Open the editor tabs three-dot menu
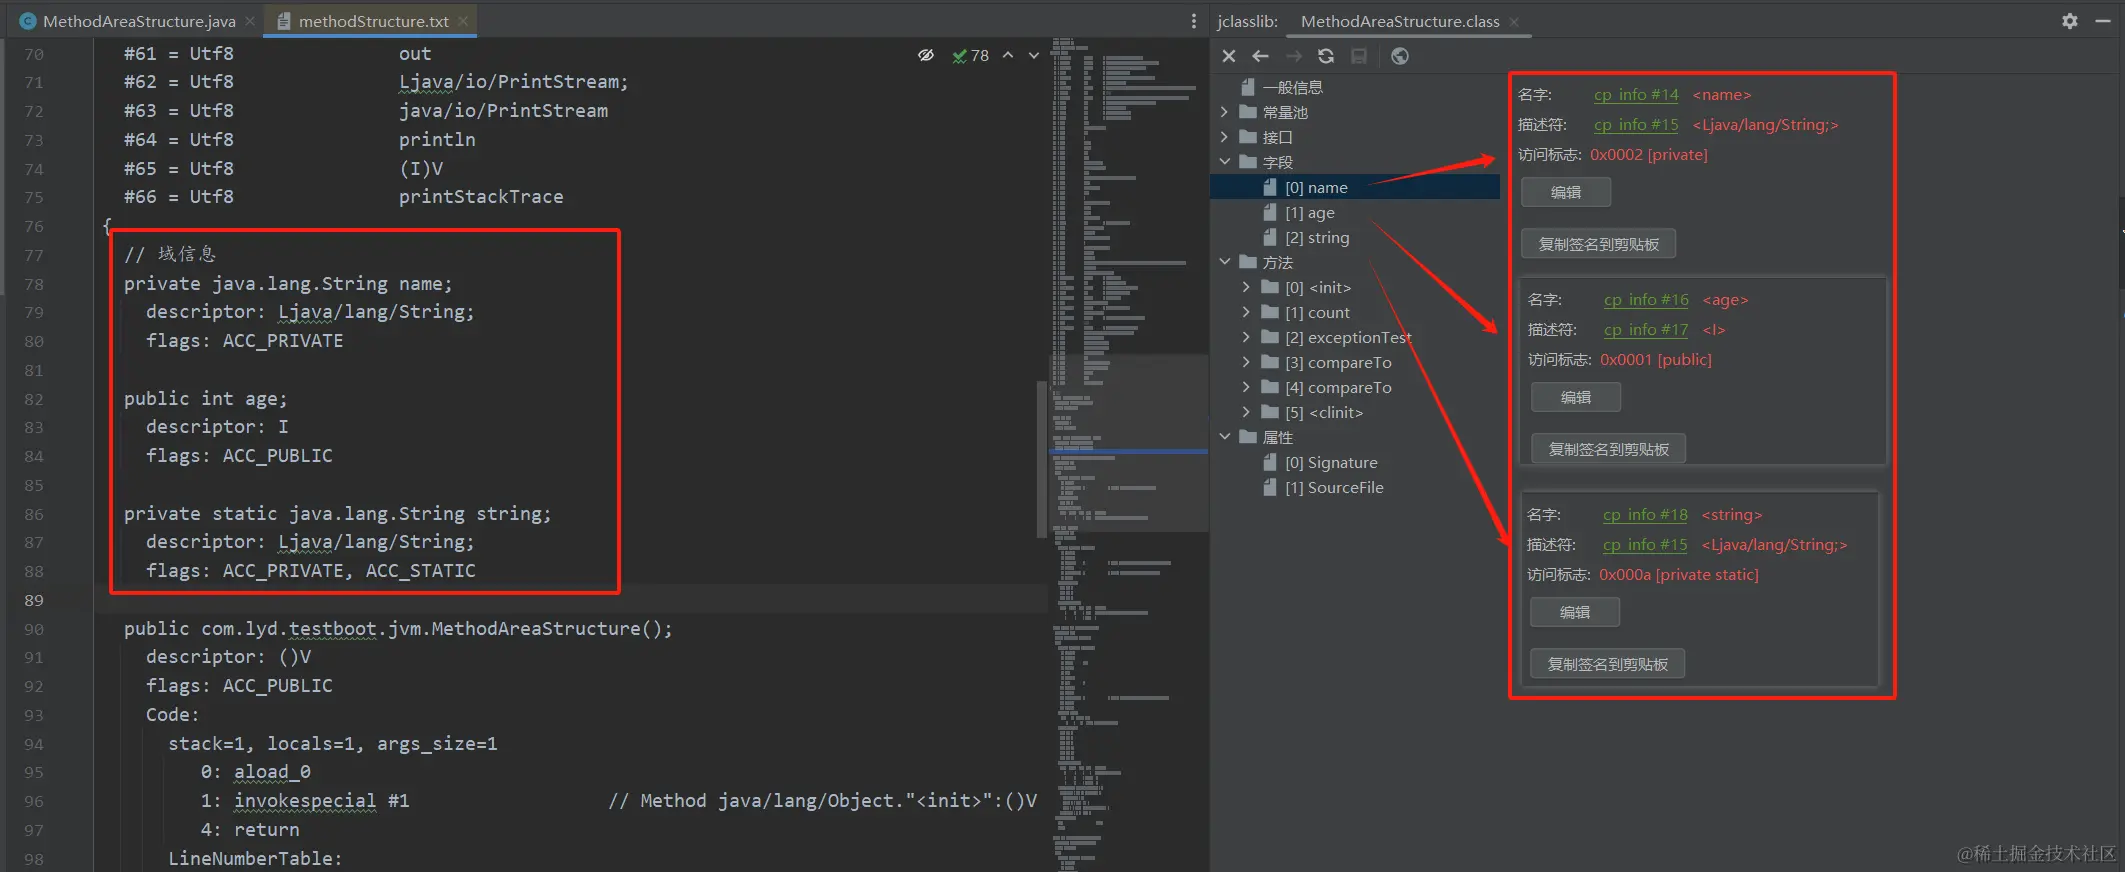Image resolution: width=2125 pixels, height=872 pixels. pyautogui.click(x=1193, y=21)
